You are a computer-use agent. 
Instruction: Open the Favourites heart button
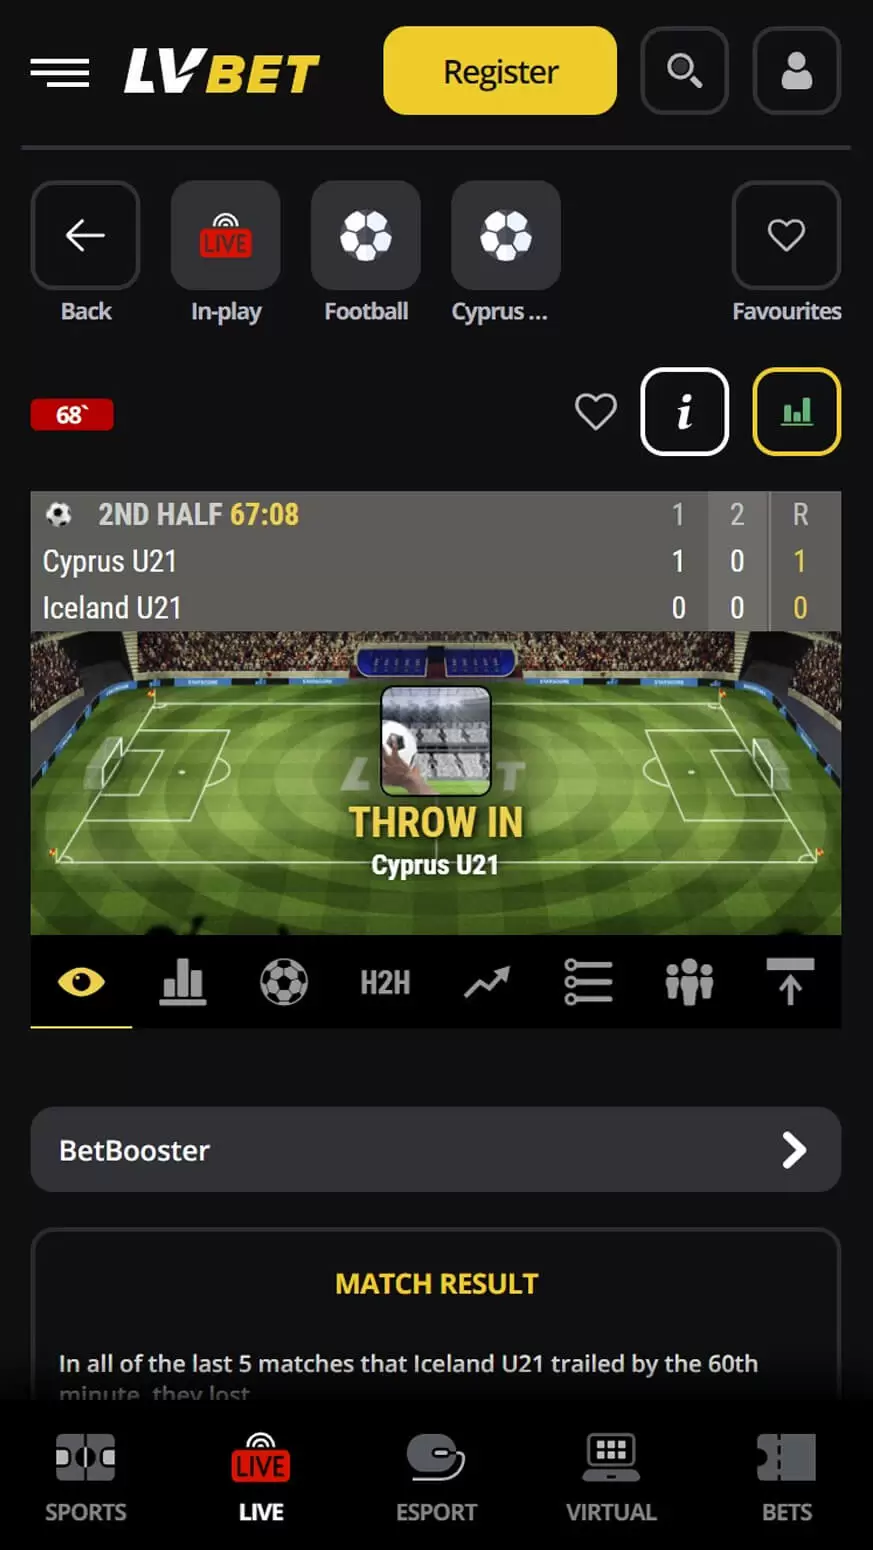point(786,253)
